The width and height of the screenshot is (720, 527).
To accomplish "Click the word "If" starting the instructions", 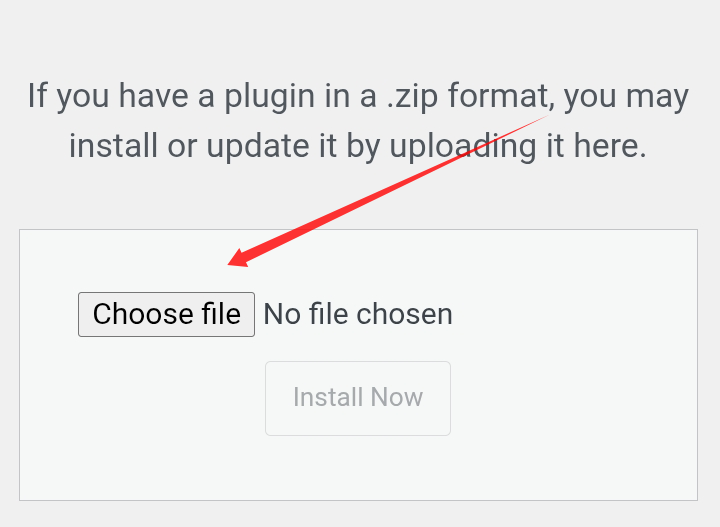I will coord(37,97).
